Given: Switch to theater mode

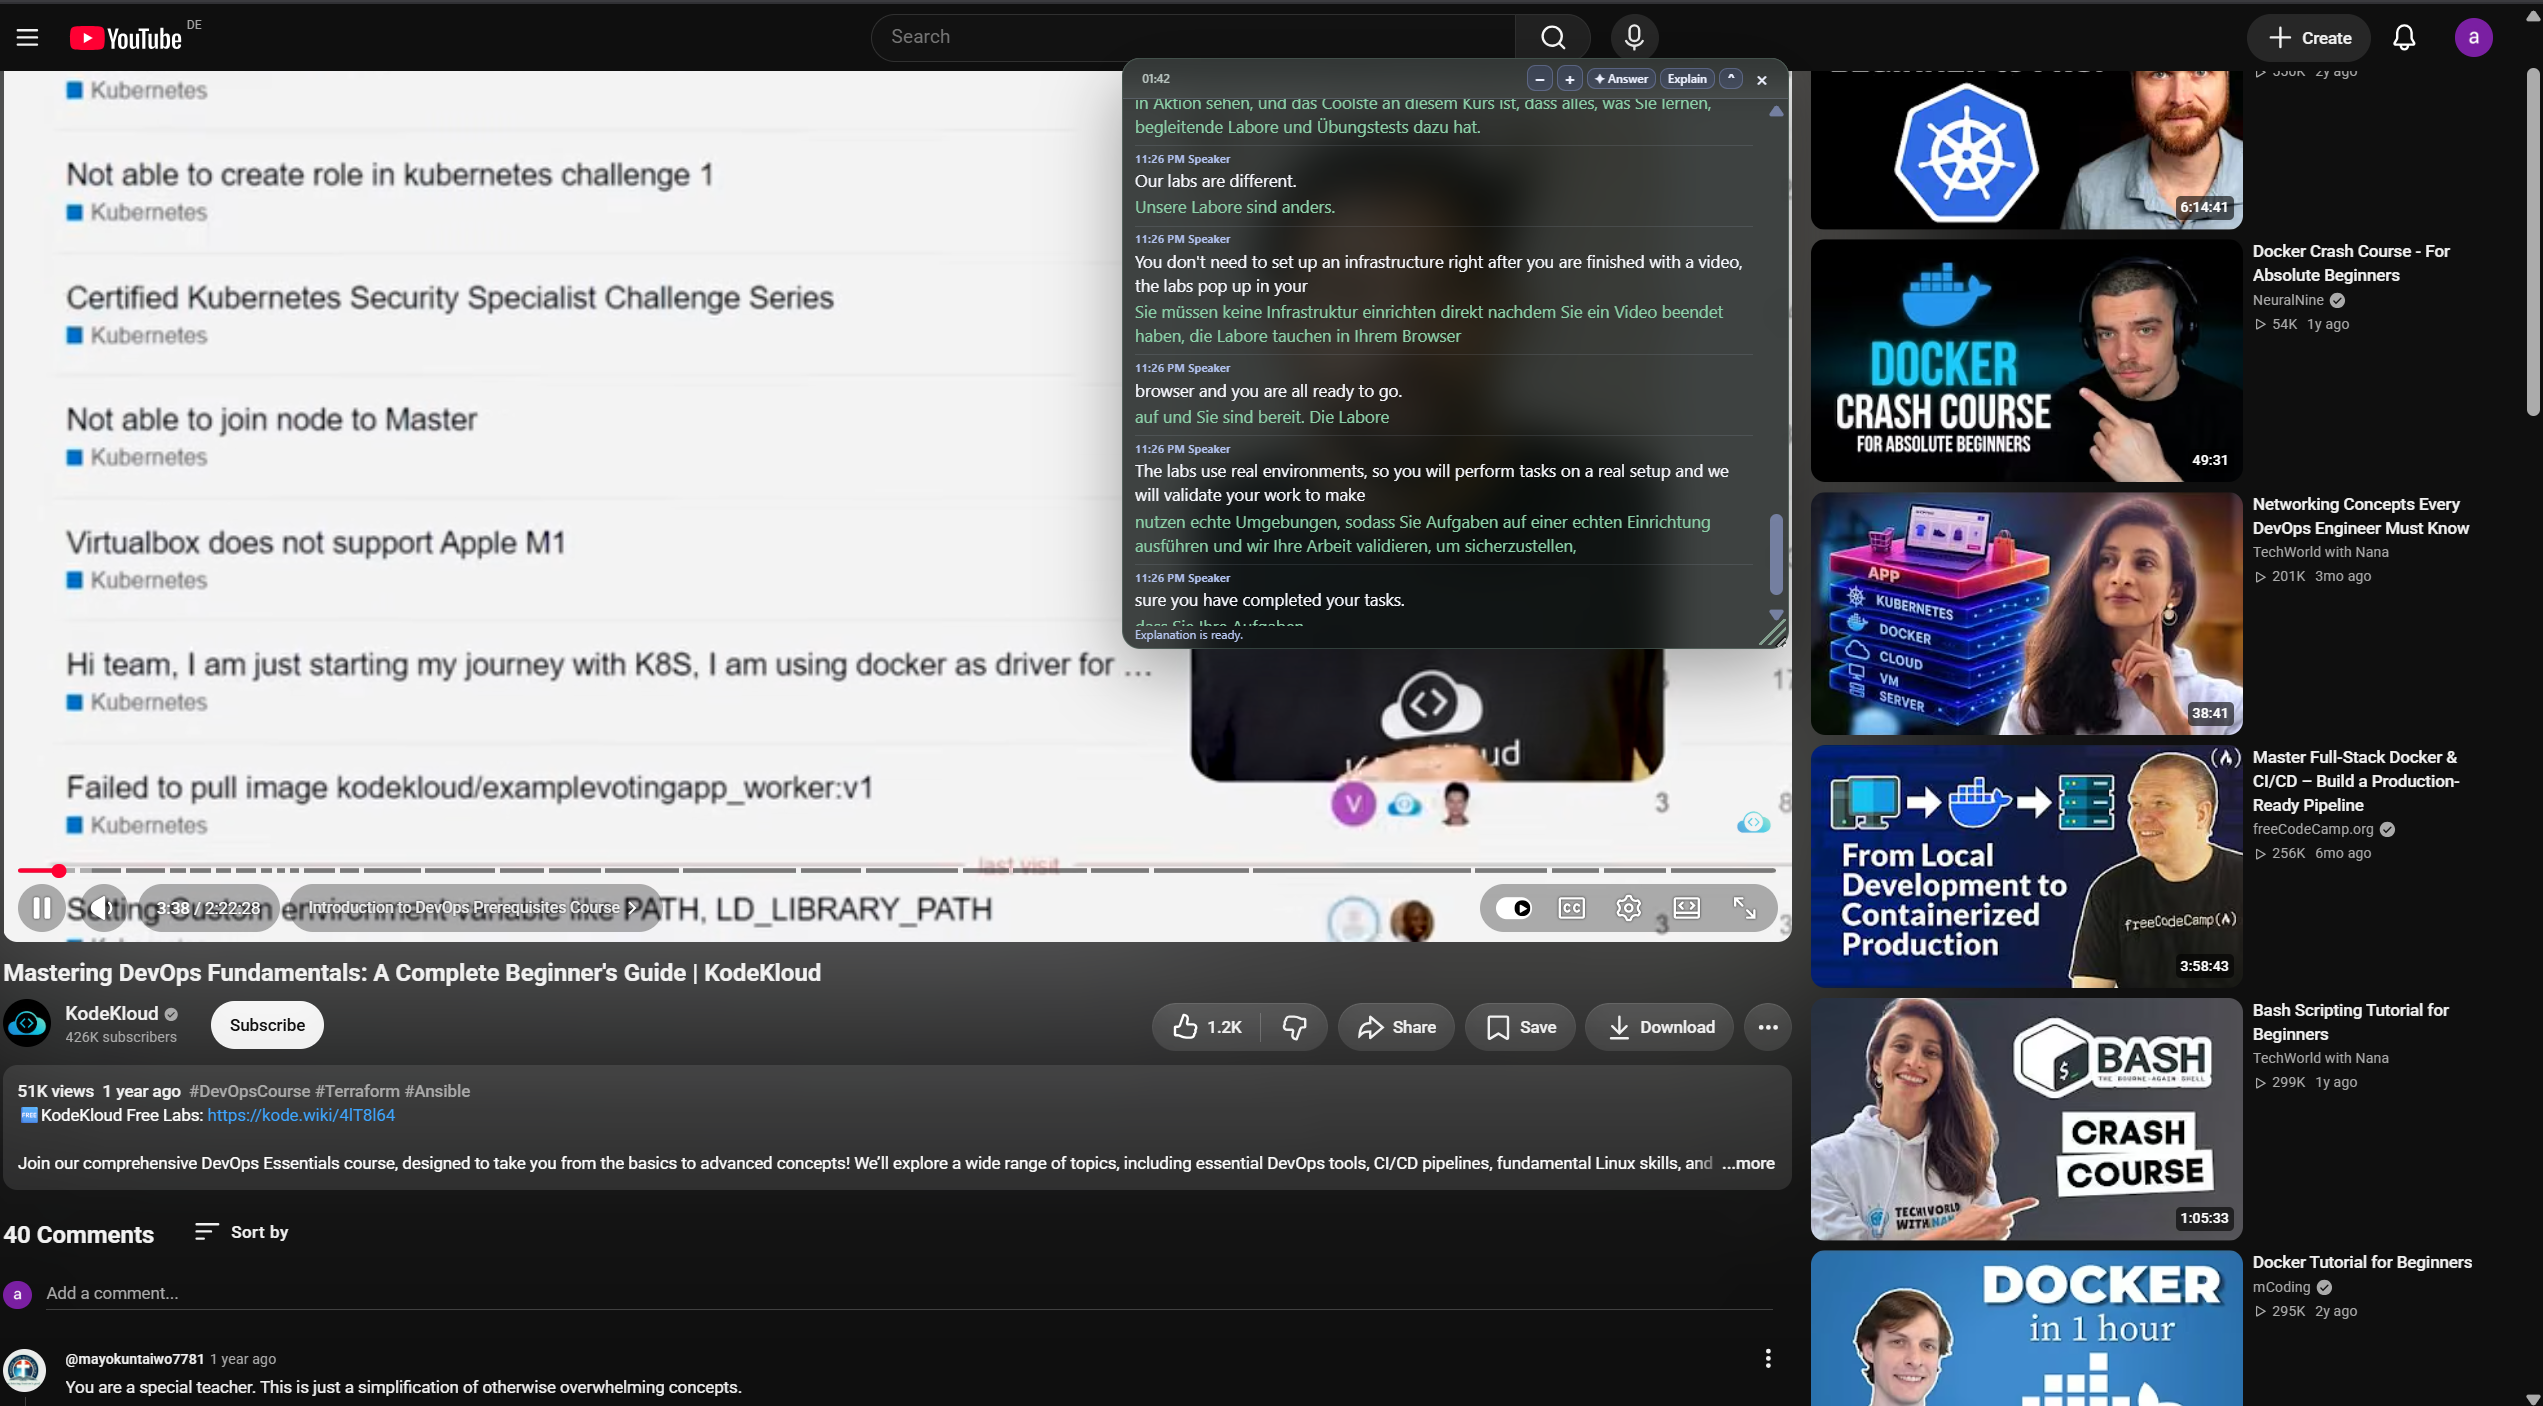Looking at the screenshot, I should (1687, 908).
